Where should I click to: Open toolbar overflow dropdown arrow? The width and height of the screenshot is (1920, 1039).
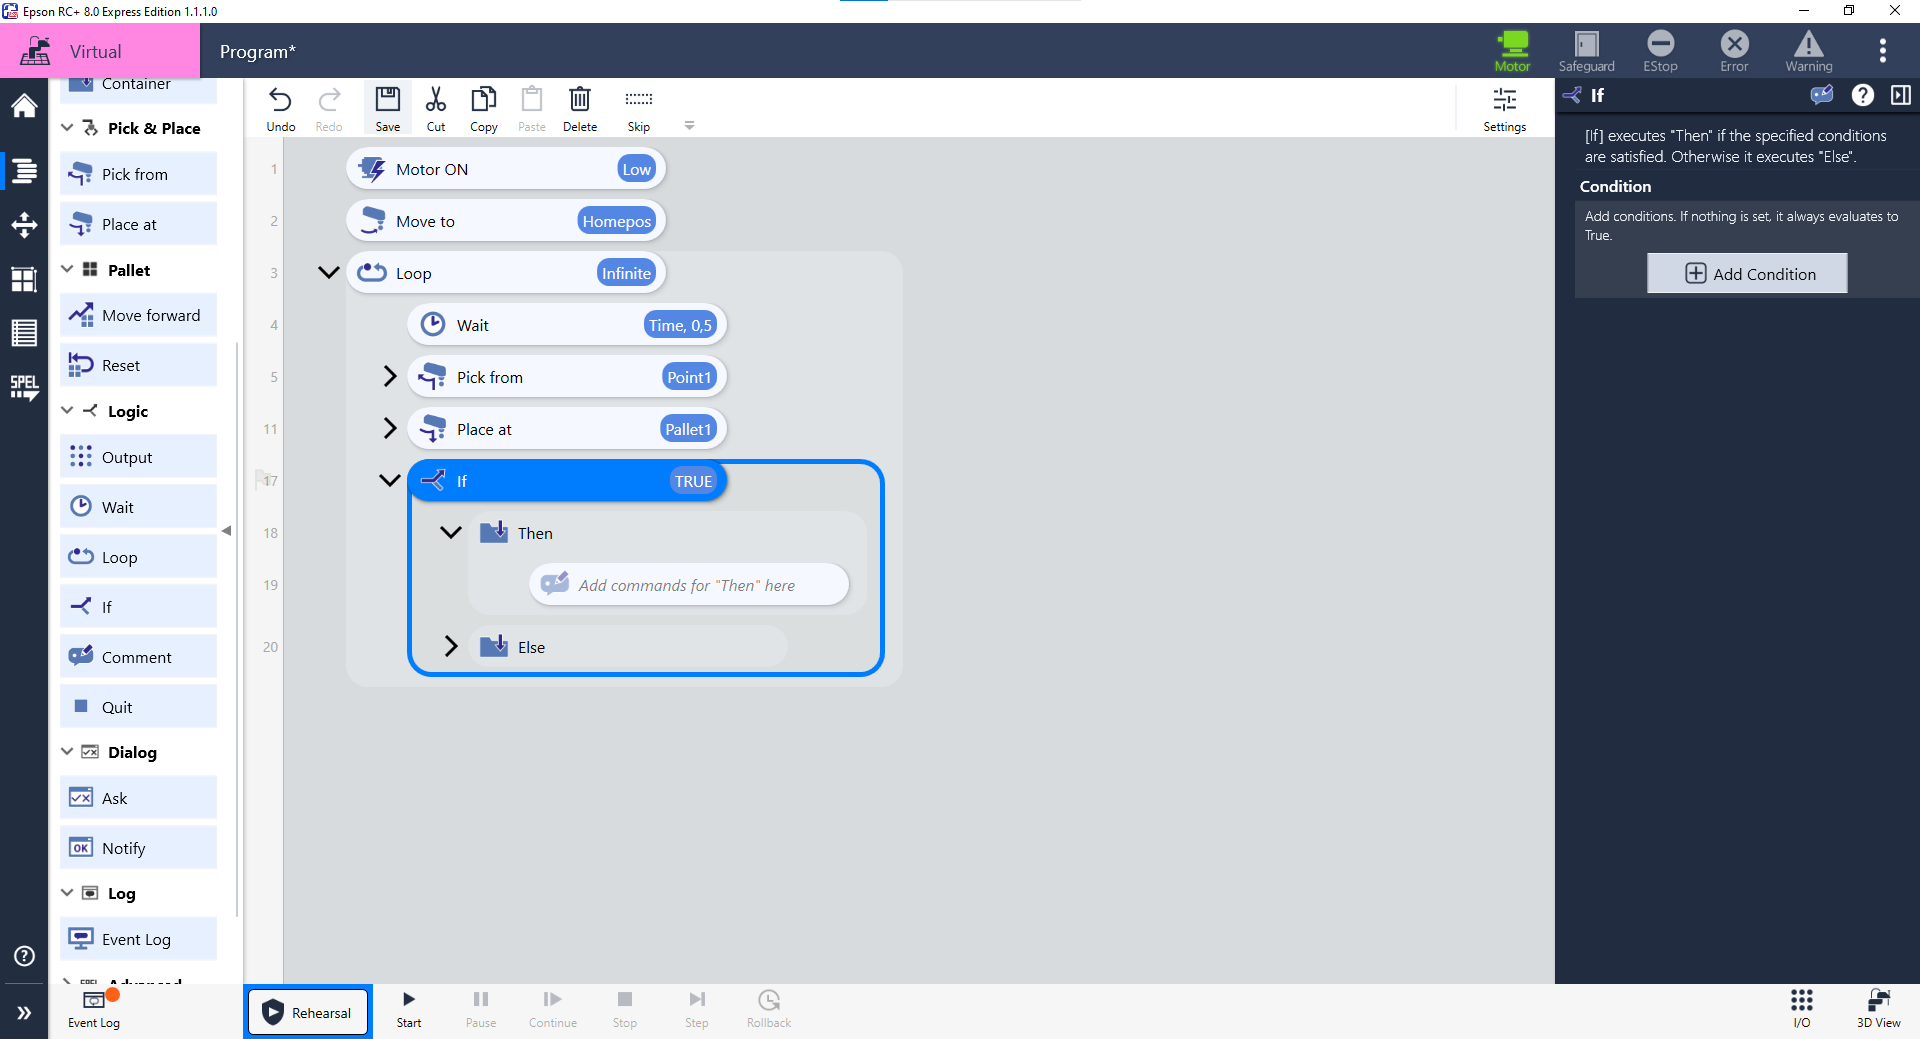click(x=689, y=126)
